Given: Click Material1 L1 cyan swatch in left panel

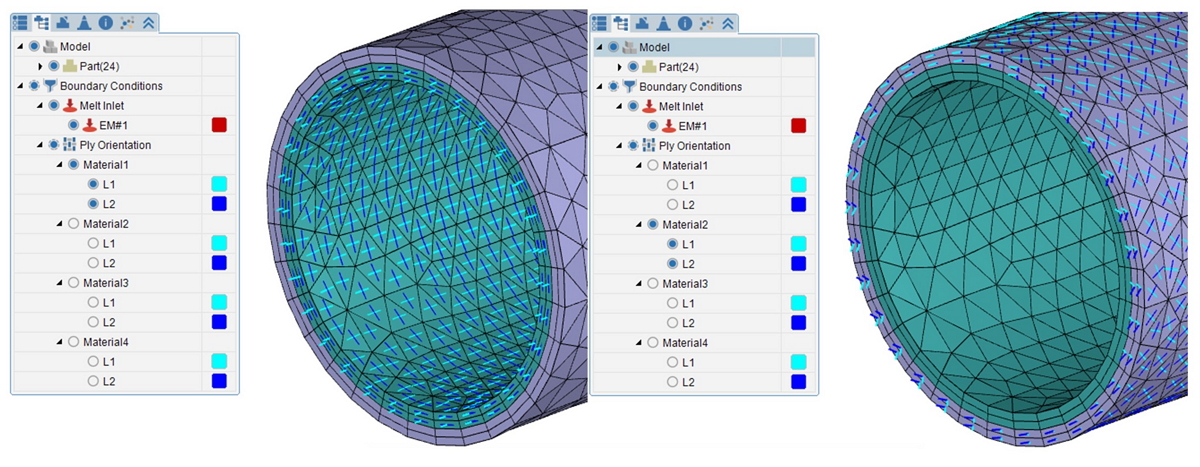Looking at the screenshot, I should coord(219,184).
